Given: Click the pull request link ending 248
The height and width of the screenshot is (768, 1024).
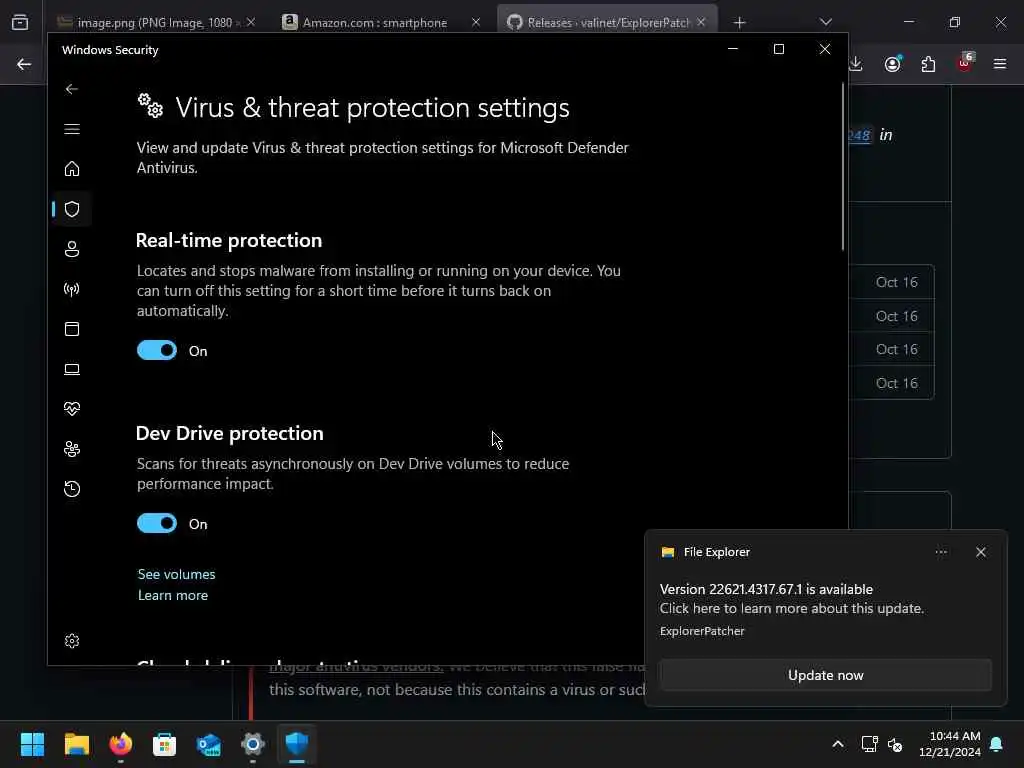Looking at the screenshot, I should 859,135.
